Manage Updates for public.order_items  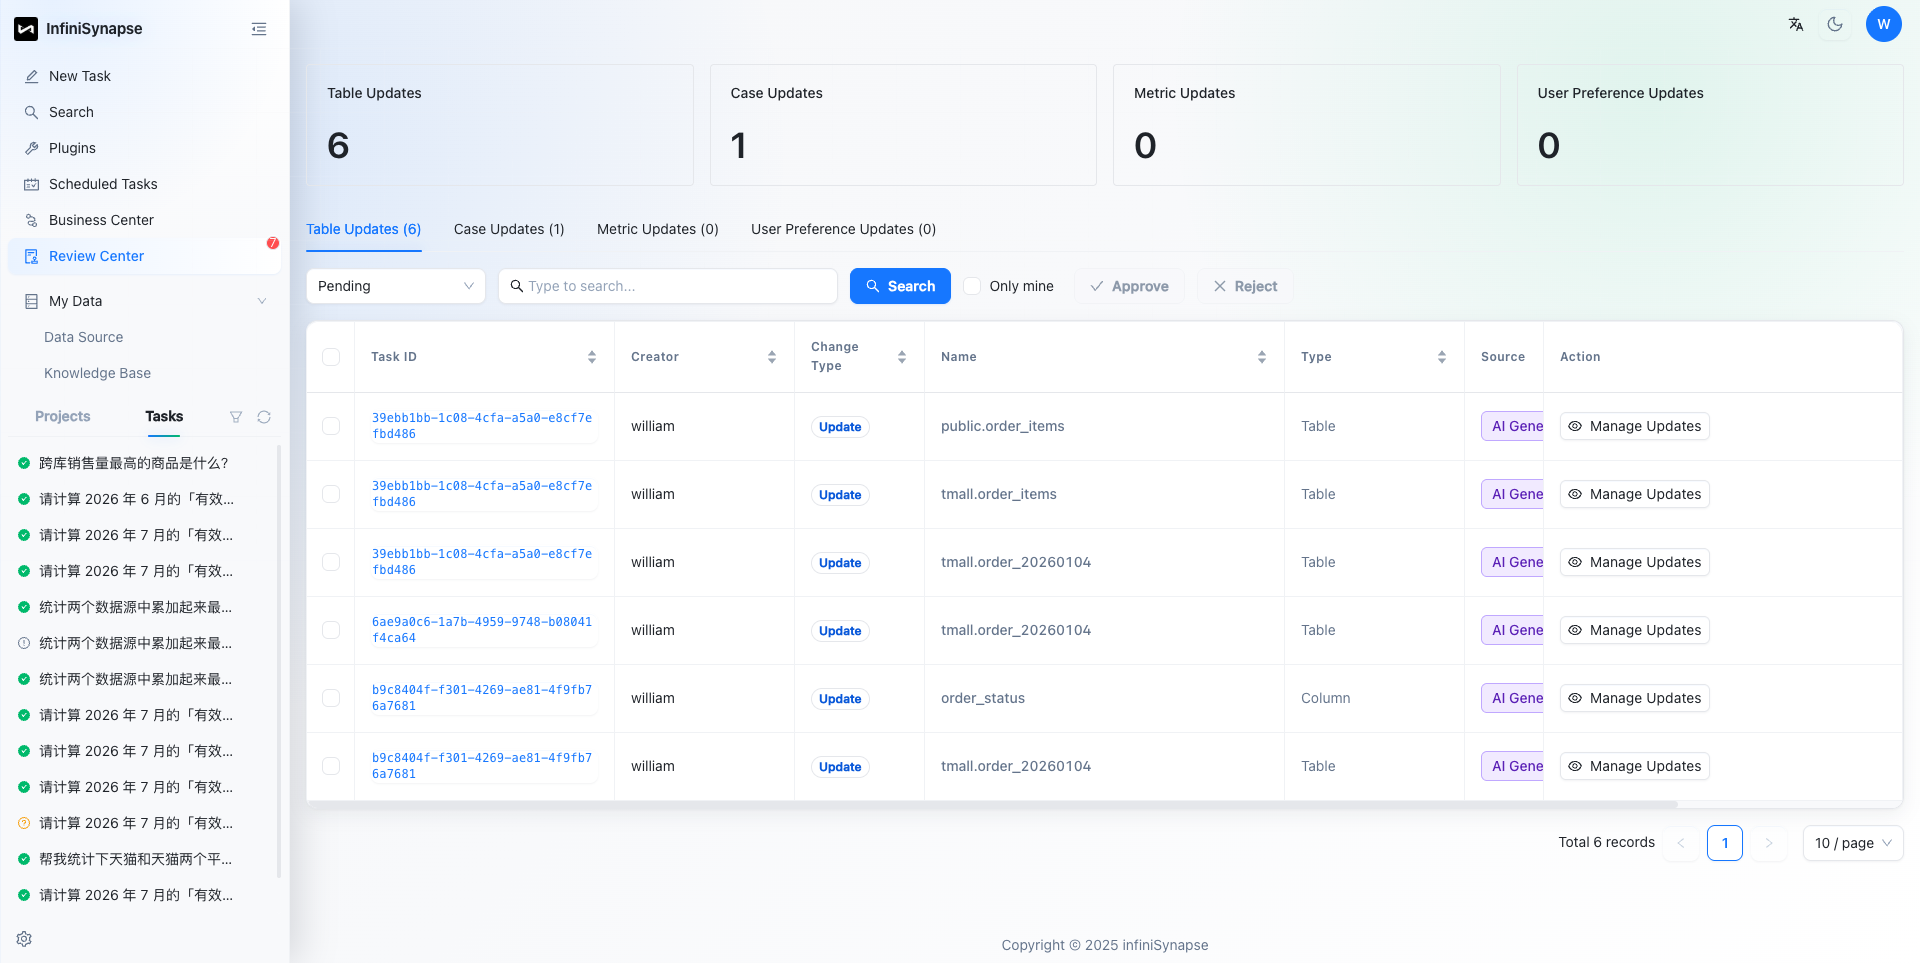click(x=1634, y=426)
